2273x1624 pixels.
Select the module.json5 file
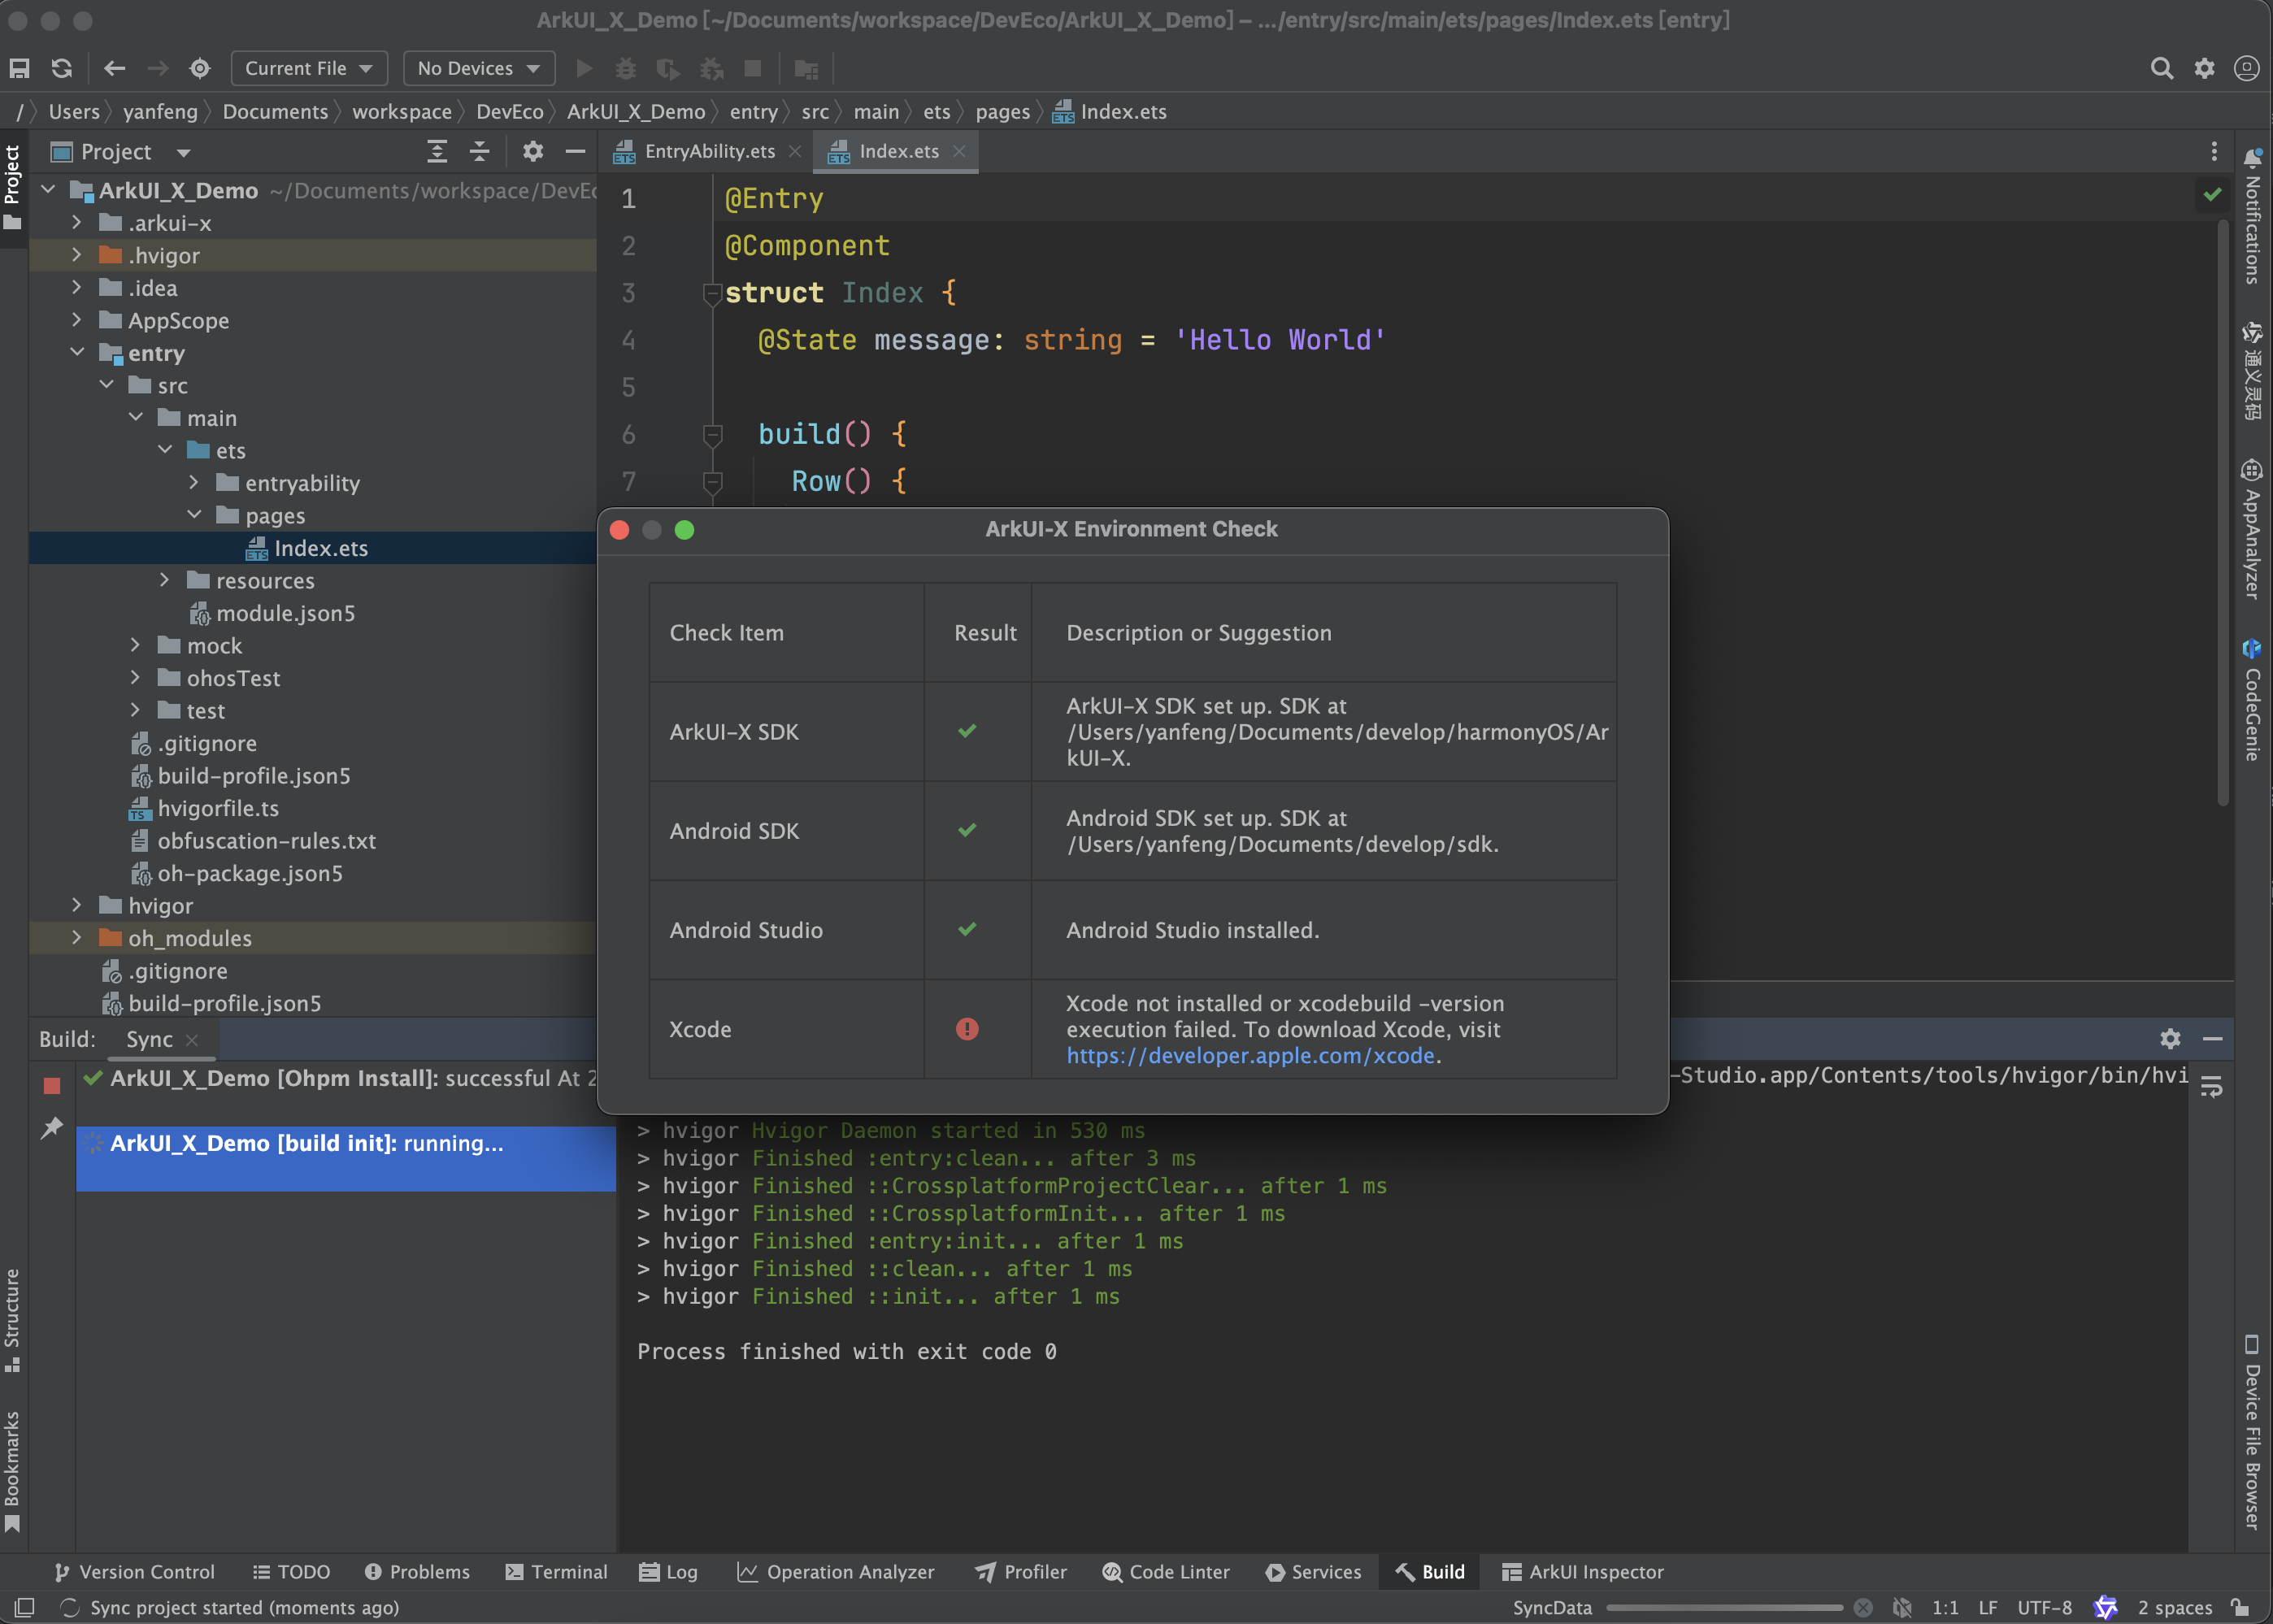[286, 613]
